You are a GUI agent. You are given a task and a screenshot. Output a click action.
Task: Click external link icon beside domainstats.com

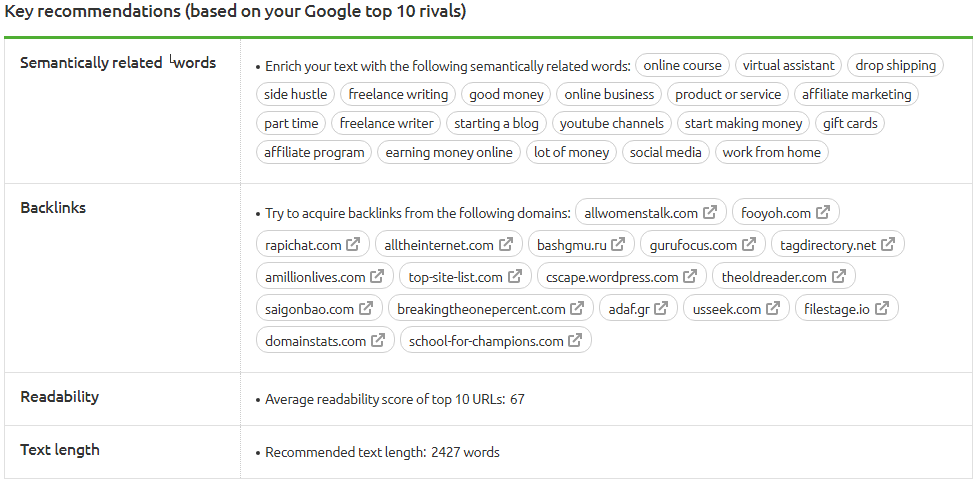tap(378, 341)
